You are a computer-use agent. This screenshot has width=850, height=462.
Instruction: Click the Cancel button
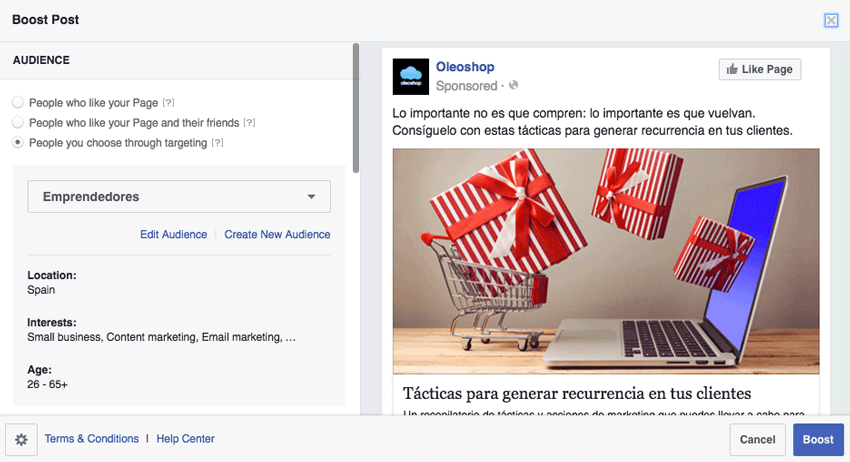pos(757,439)
